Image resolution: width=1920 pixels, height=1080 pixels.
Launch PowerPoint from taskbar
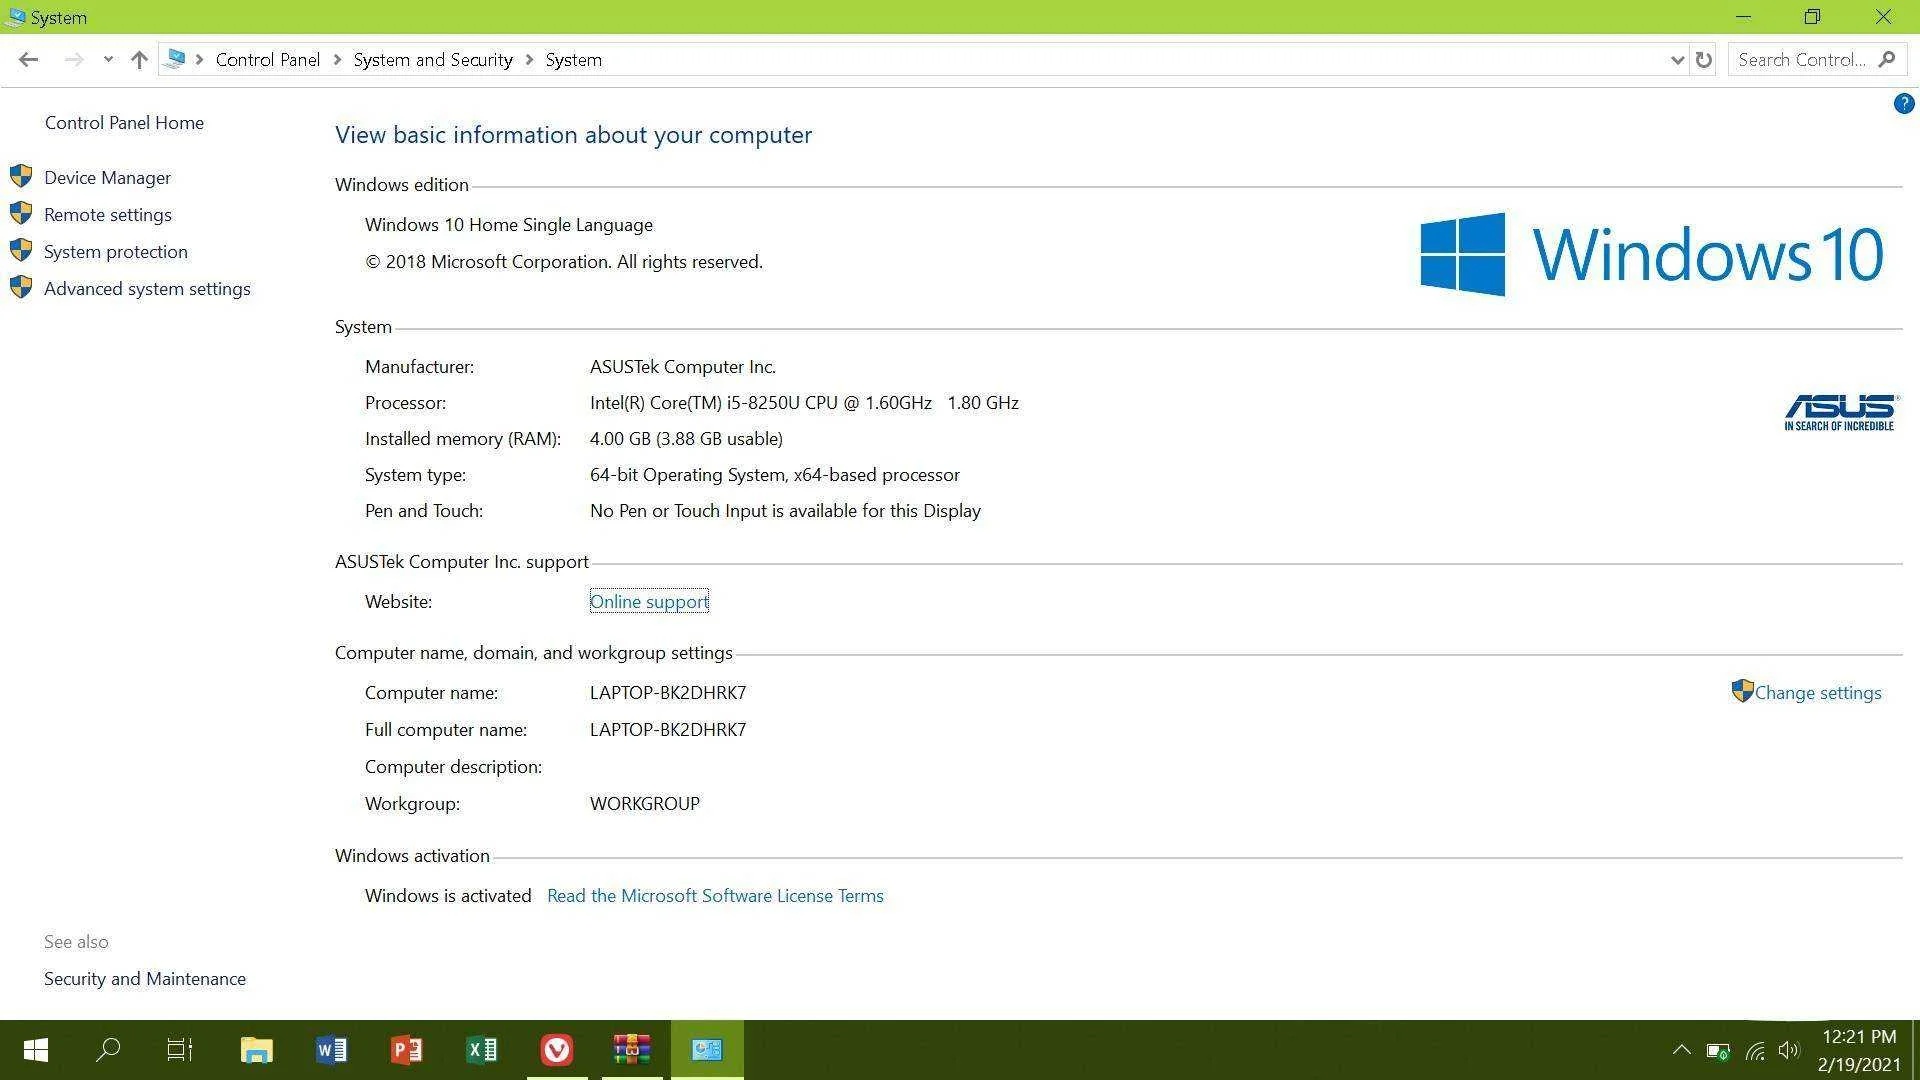pos(406,1050)
